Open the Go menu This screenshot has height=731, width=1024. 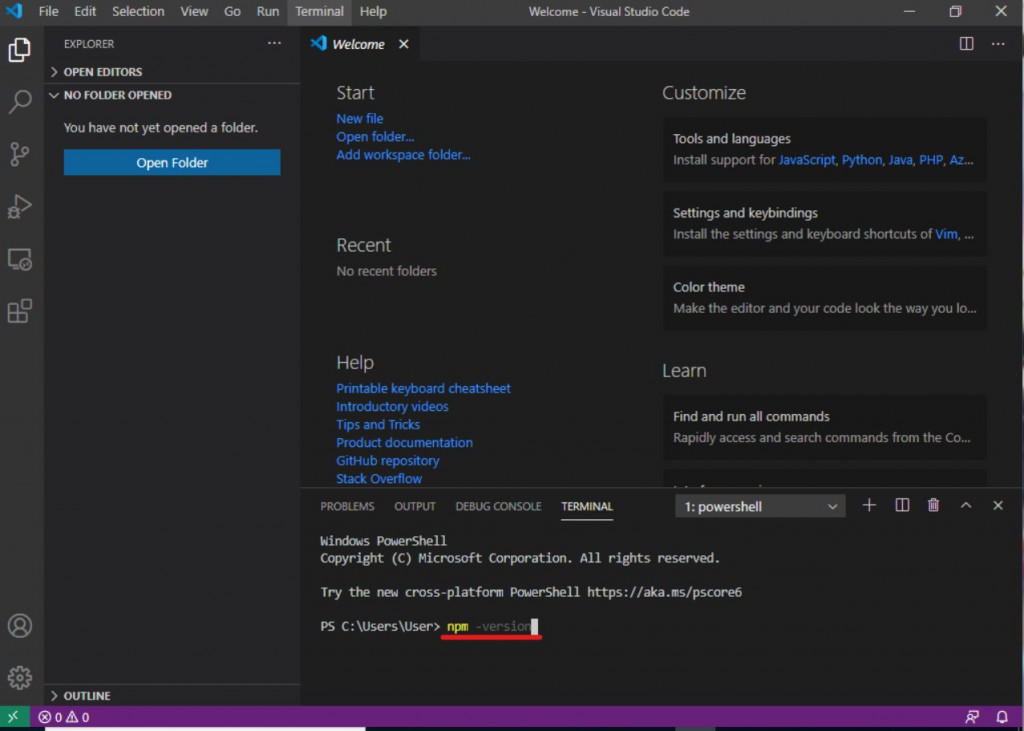click(x=232, y=11)
